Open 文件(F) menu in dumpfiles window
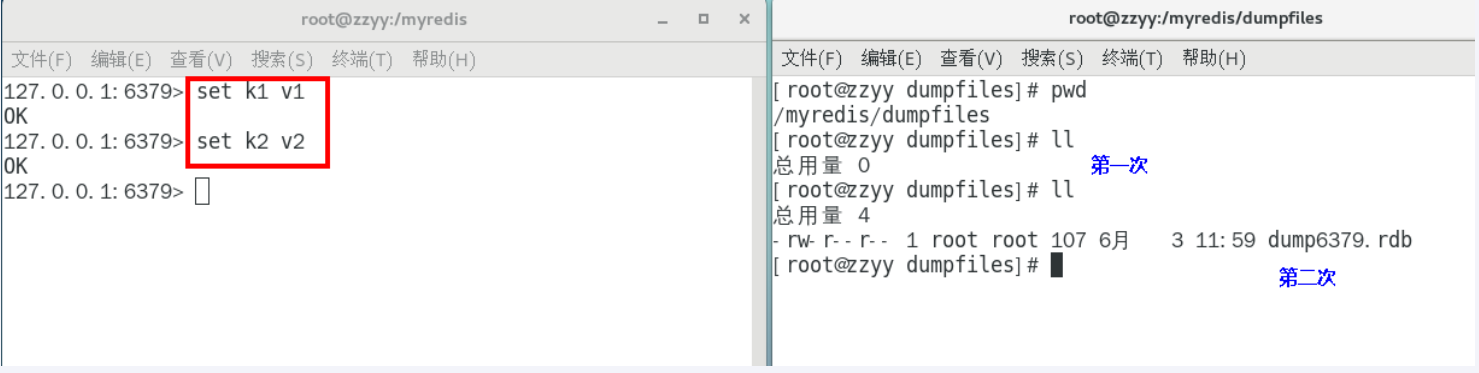Image resolution: width=1479 pixels, height=373 pixels. point(811,58)
